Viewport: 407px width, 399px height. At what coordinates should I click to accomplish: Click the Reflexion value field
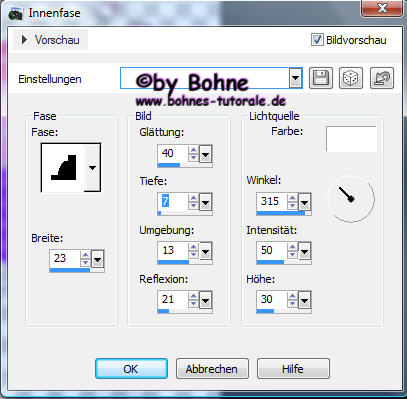point(173,300)
